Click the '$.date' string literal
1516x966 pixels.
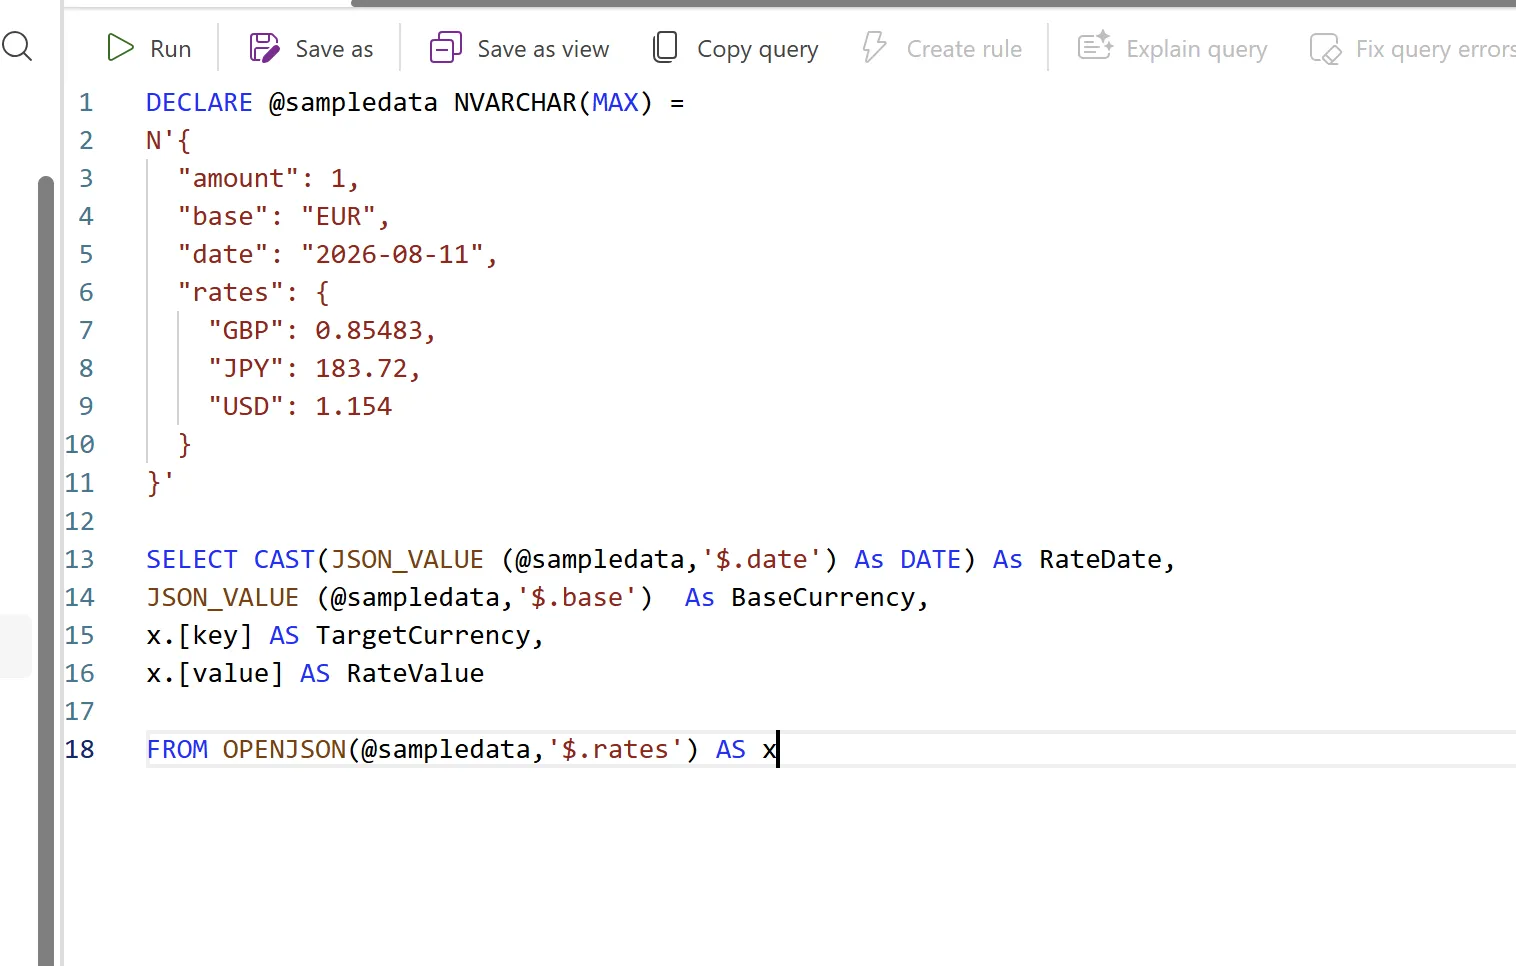(x=761, y=560)
